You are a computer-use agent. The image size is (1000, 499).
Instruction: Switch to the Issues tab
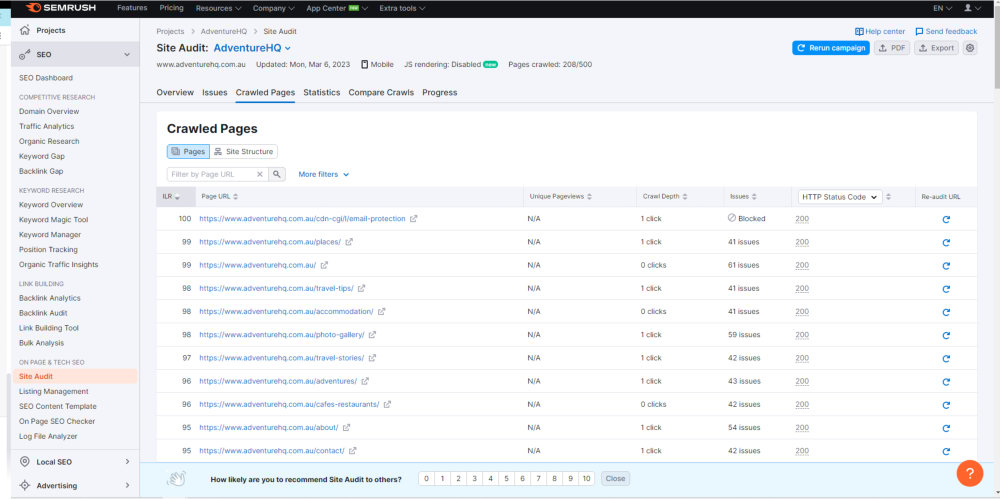point(215,93)
